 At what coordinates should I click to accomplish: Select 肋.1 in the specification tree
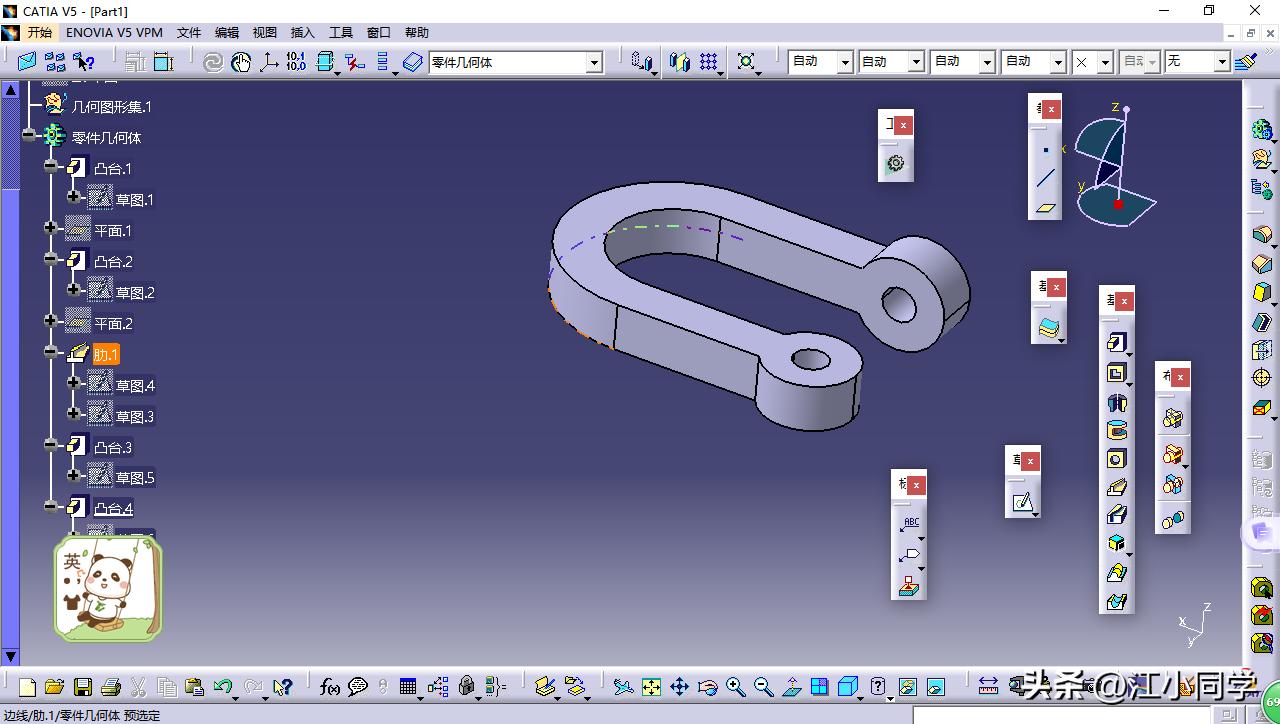(x=104, y=353)
